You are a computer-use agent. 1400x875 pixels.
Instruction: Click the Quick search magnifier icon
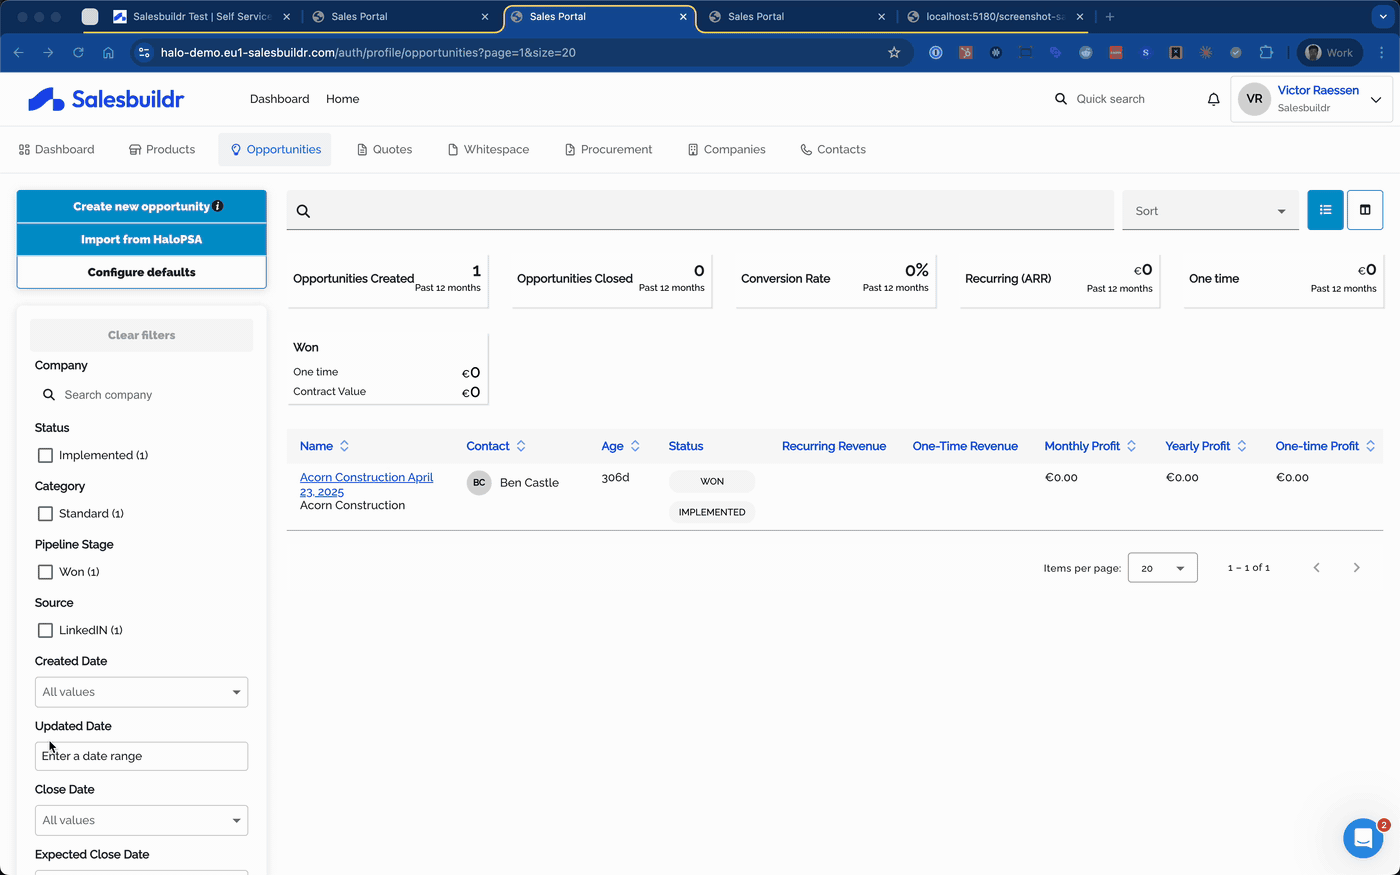1061,99
